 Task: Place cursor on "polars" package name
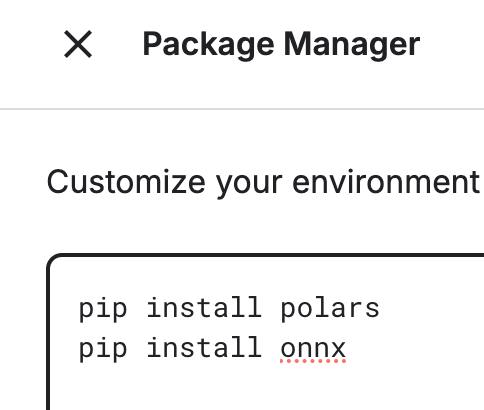click(330, 309)
